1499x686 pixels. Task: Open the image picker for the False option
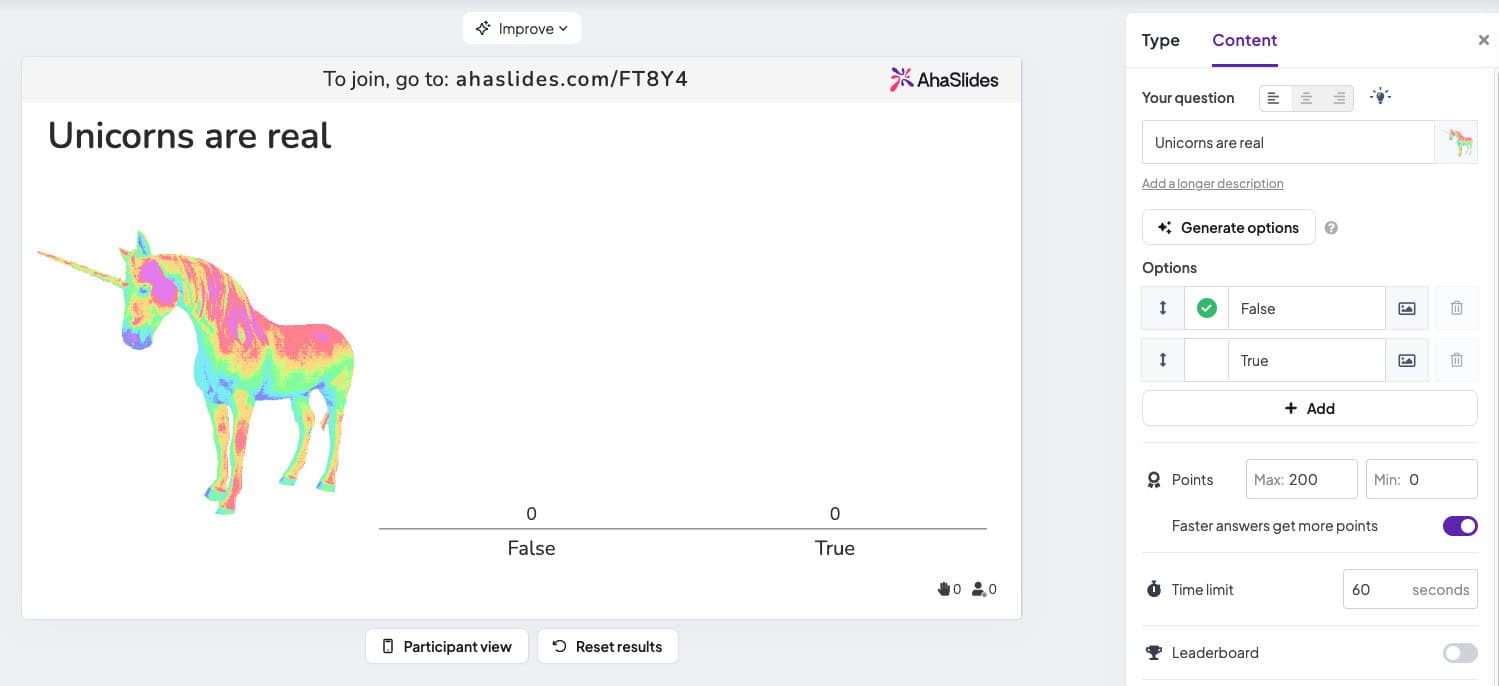(1406, 307)
